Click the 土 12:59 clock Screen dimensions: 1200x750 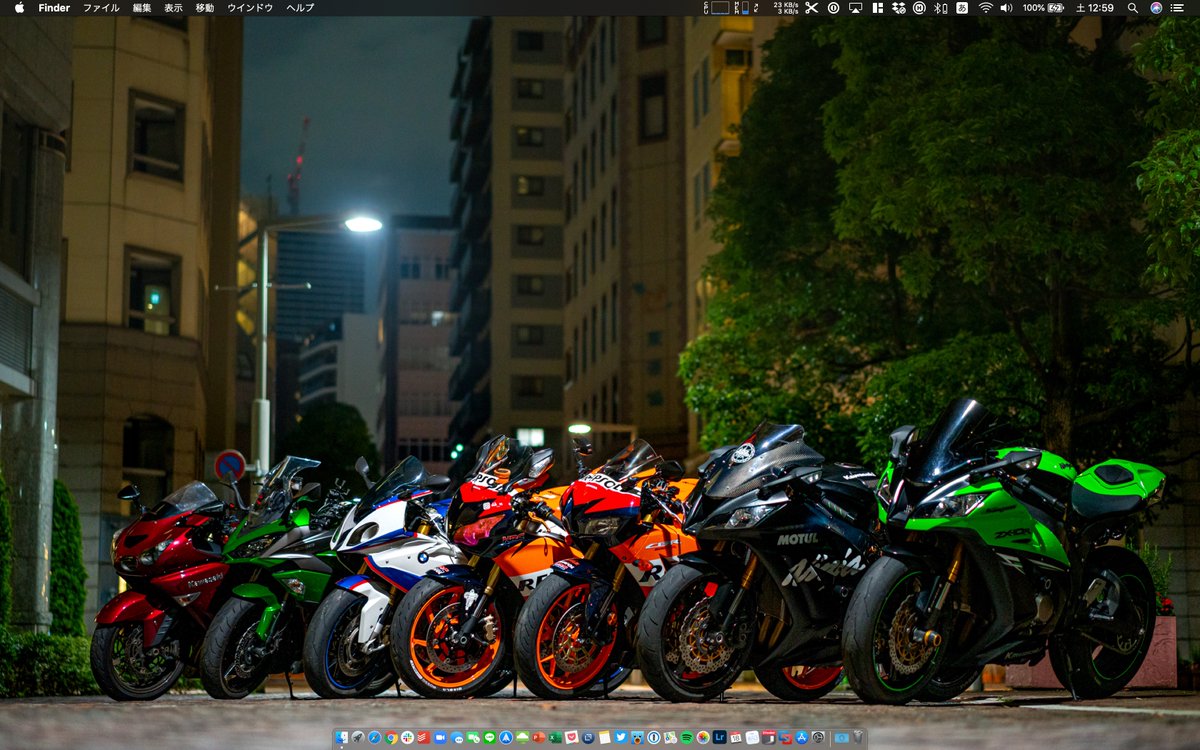click(1095, 7)
